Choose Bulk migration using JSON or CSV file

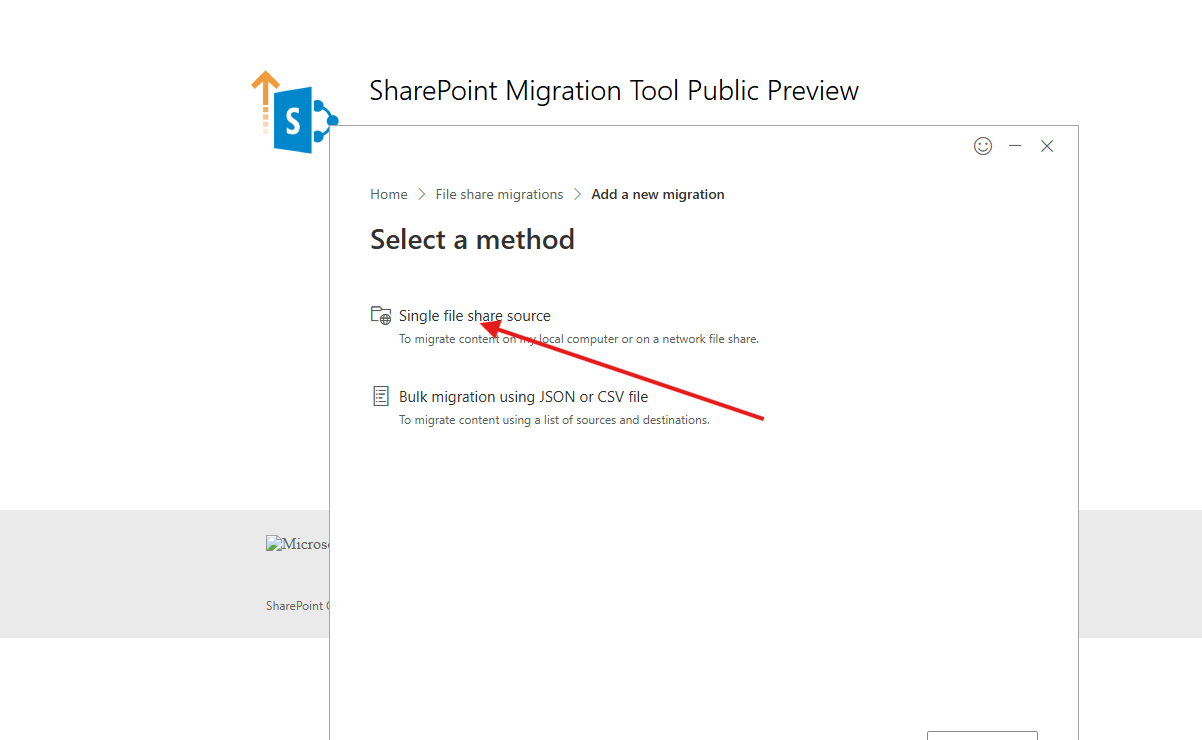click(523, 397)
